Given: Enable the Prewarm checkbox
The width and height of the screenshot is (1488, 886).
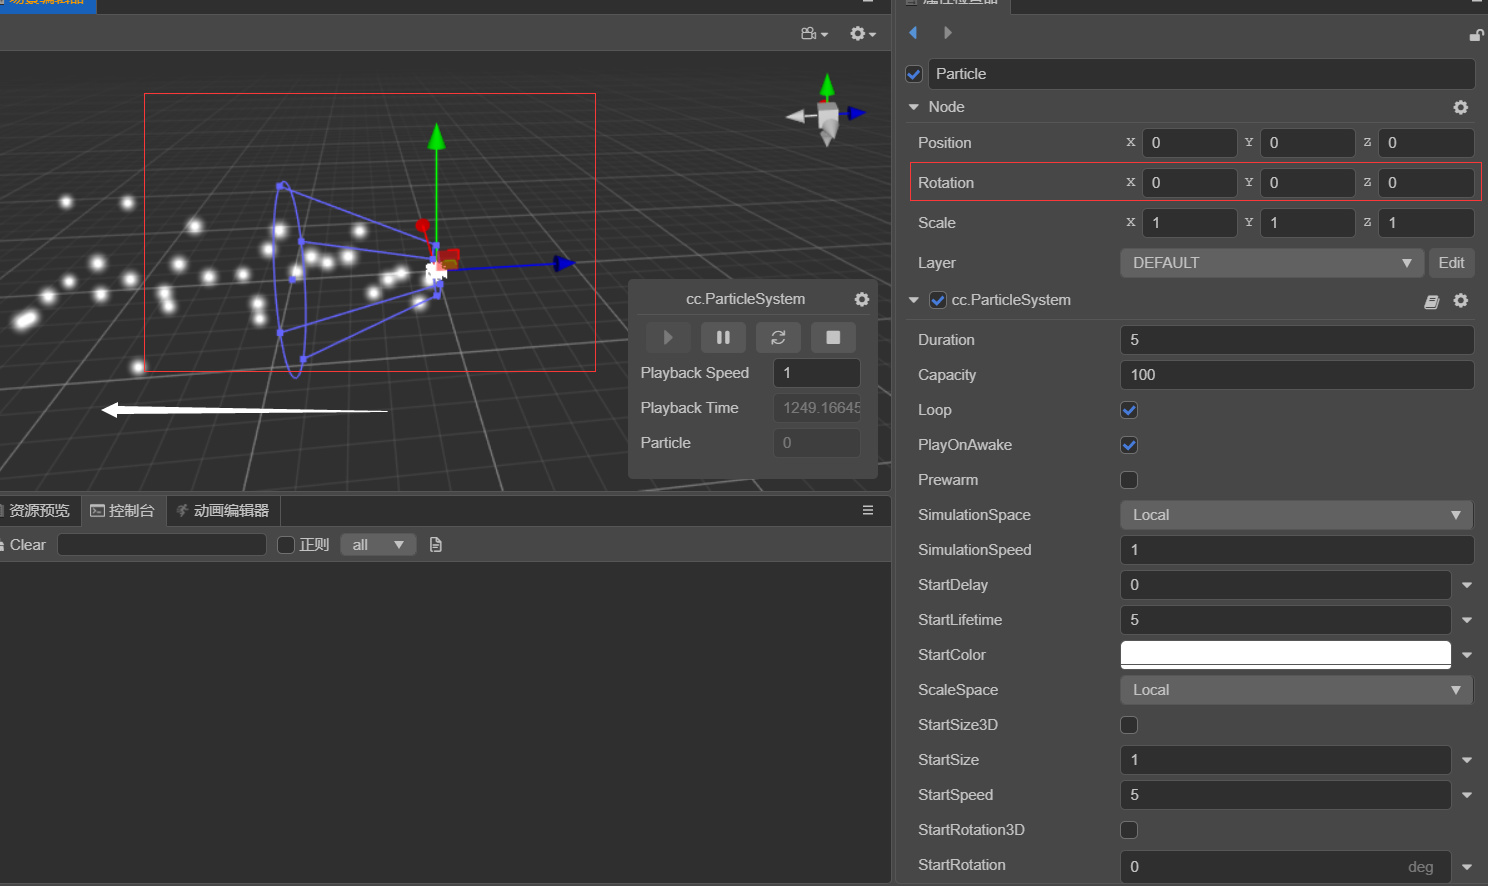Looking at the screenshot, I should (x=1129, y=480).
